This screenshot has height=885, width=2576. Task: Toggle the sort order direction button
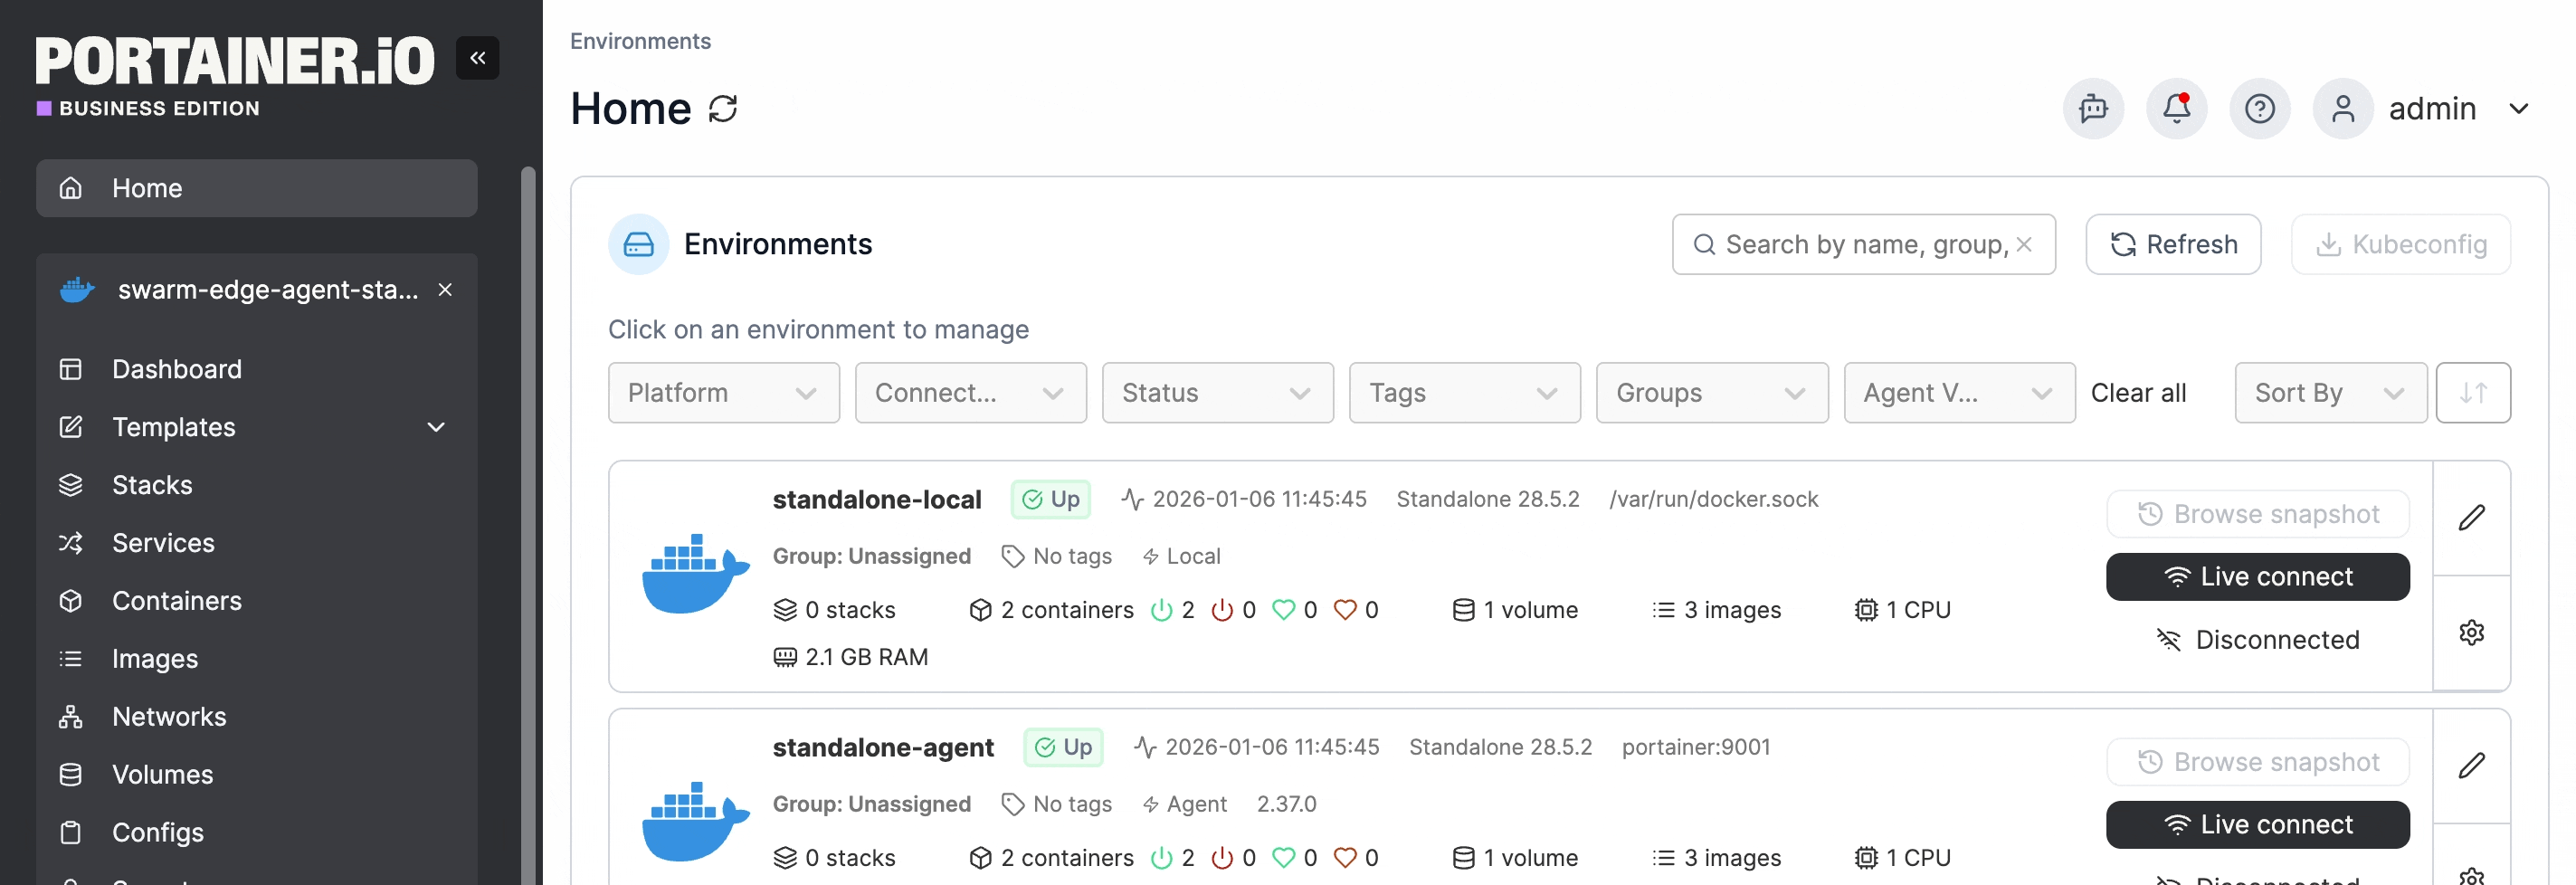2472,393
